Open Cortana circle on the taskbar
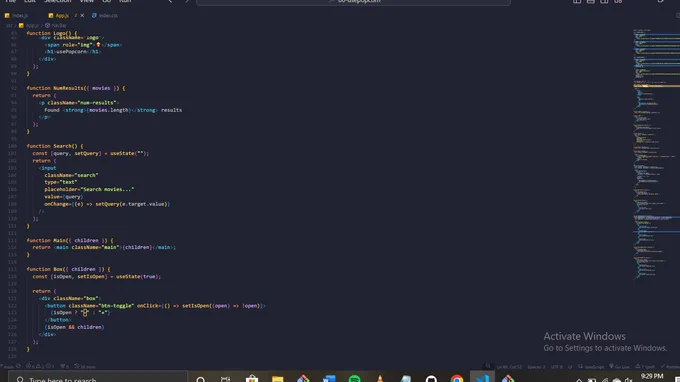680x382 pixels. click(200, 379)
